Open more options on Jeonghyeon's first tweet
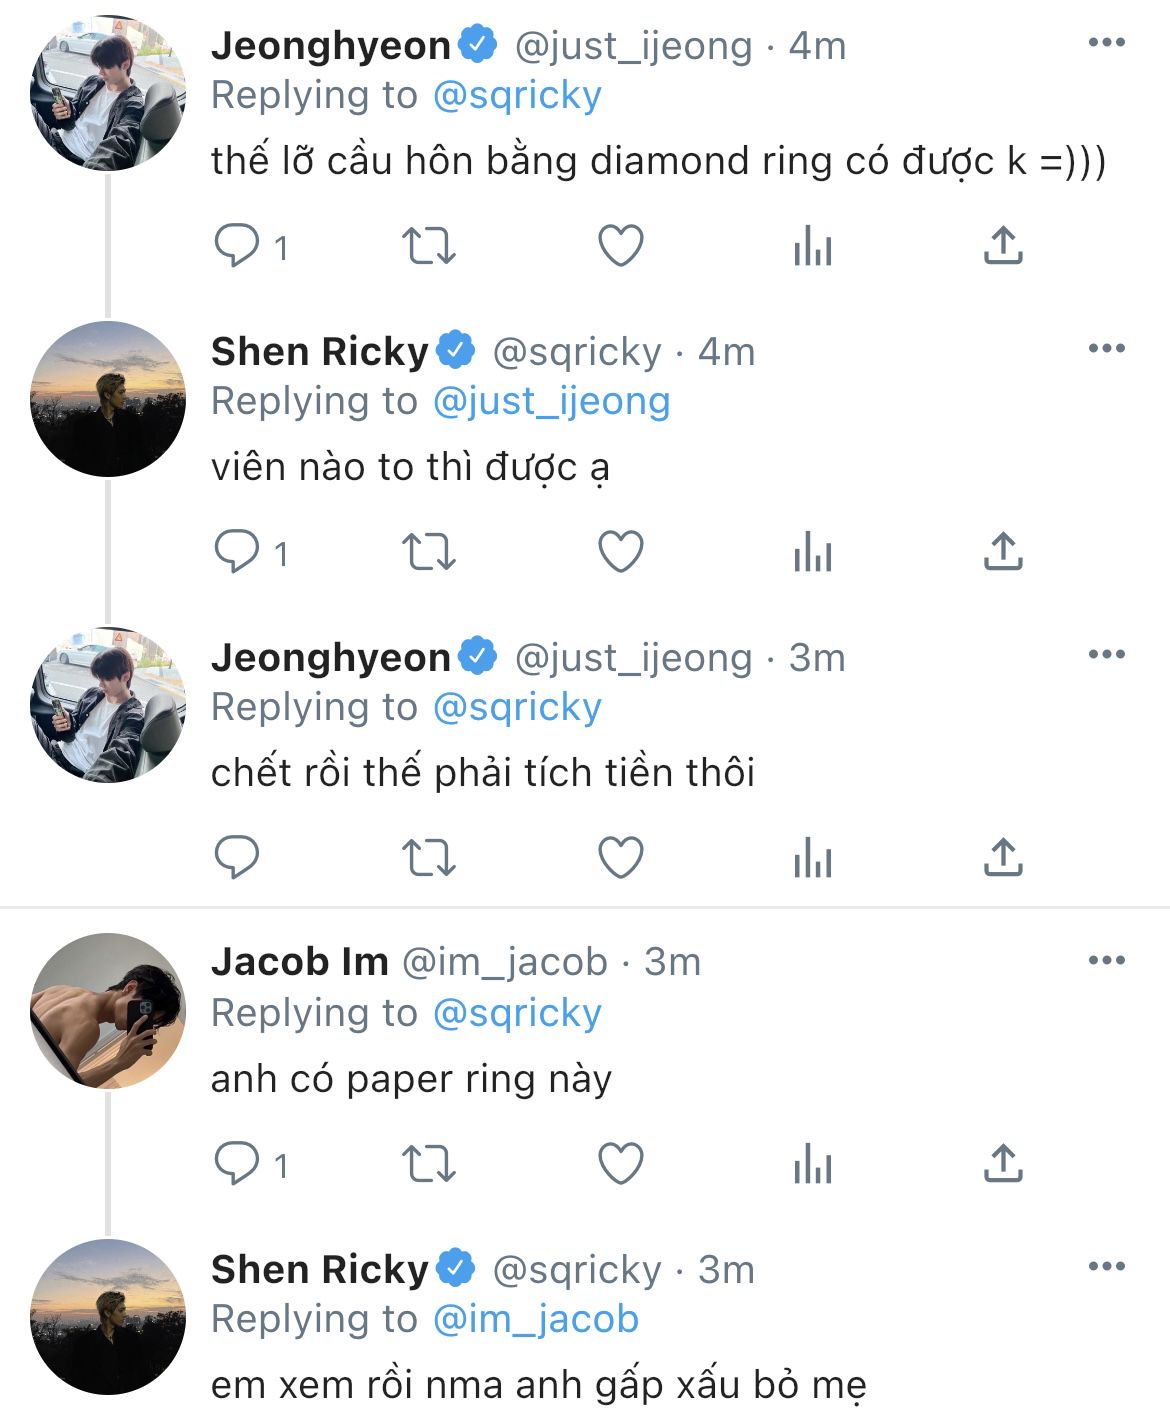Viewport: 1170px width, 1411px height. (x=1106, y=42)
